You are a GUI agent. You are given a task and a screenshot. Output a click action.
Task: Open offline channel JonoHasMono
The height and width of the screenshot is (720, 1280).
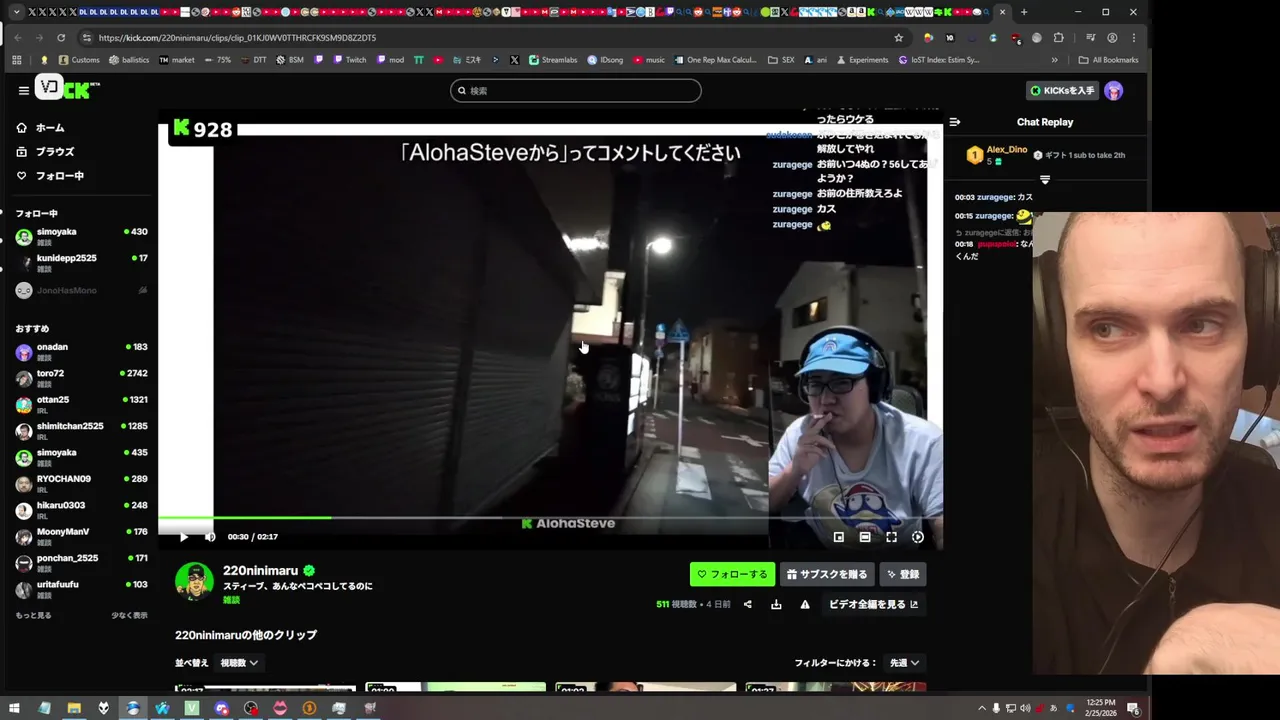tap(80, 290)
